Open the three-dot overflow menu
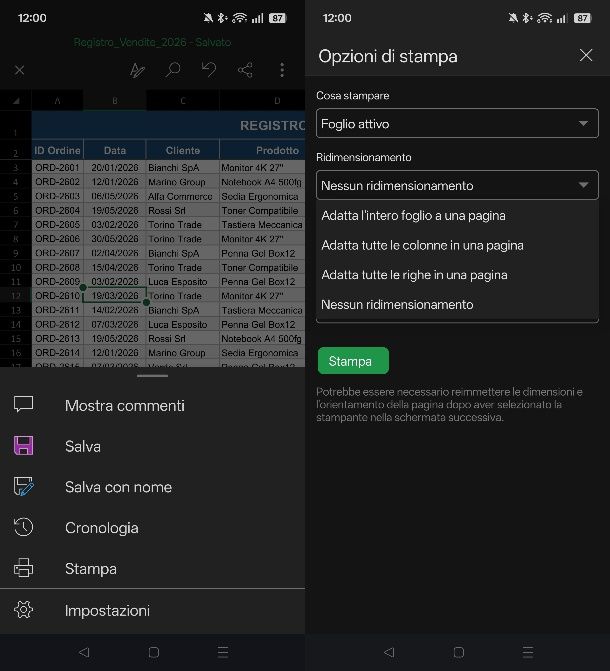This screenshot has width=610, height=671. (282, 70)
